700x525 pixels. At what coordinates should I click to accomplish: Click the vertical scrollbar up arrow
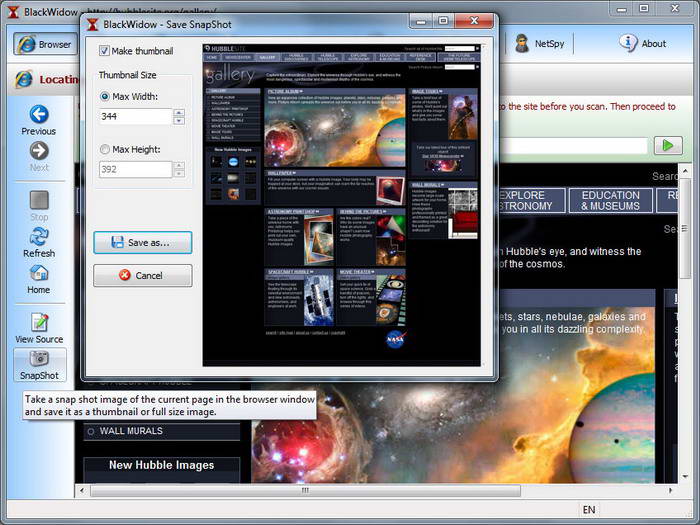(x=685, y=171)
